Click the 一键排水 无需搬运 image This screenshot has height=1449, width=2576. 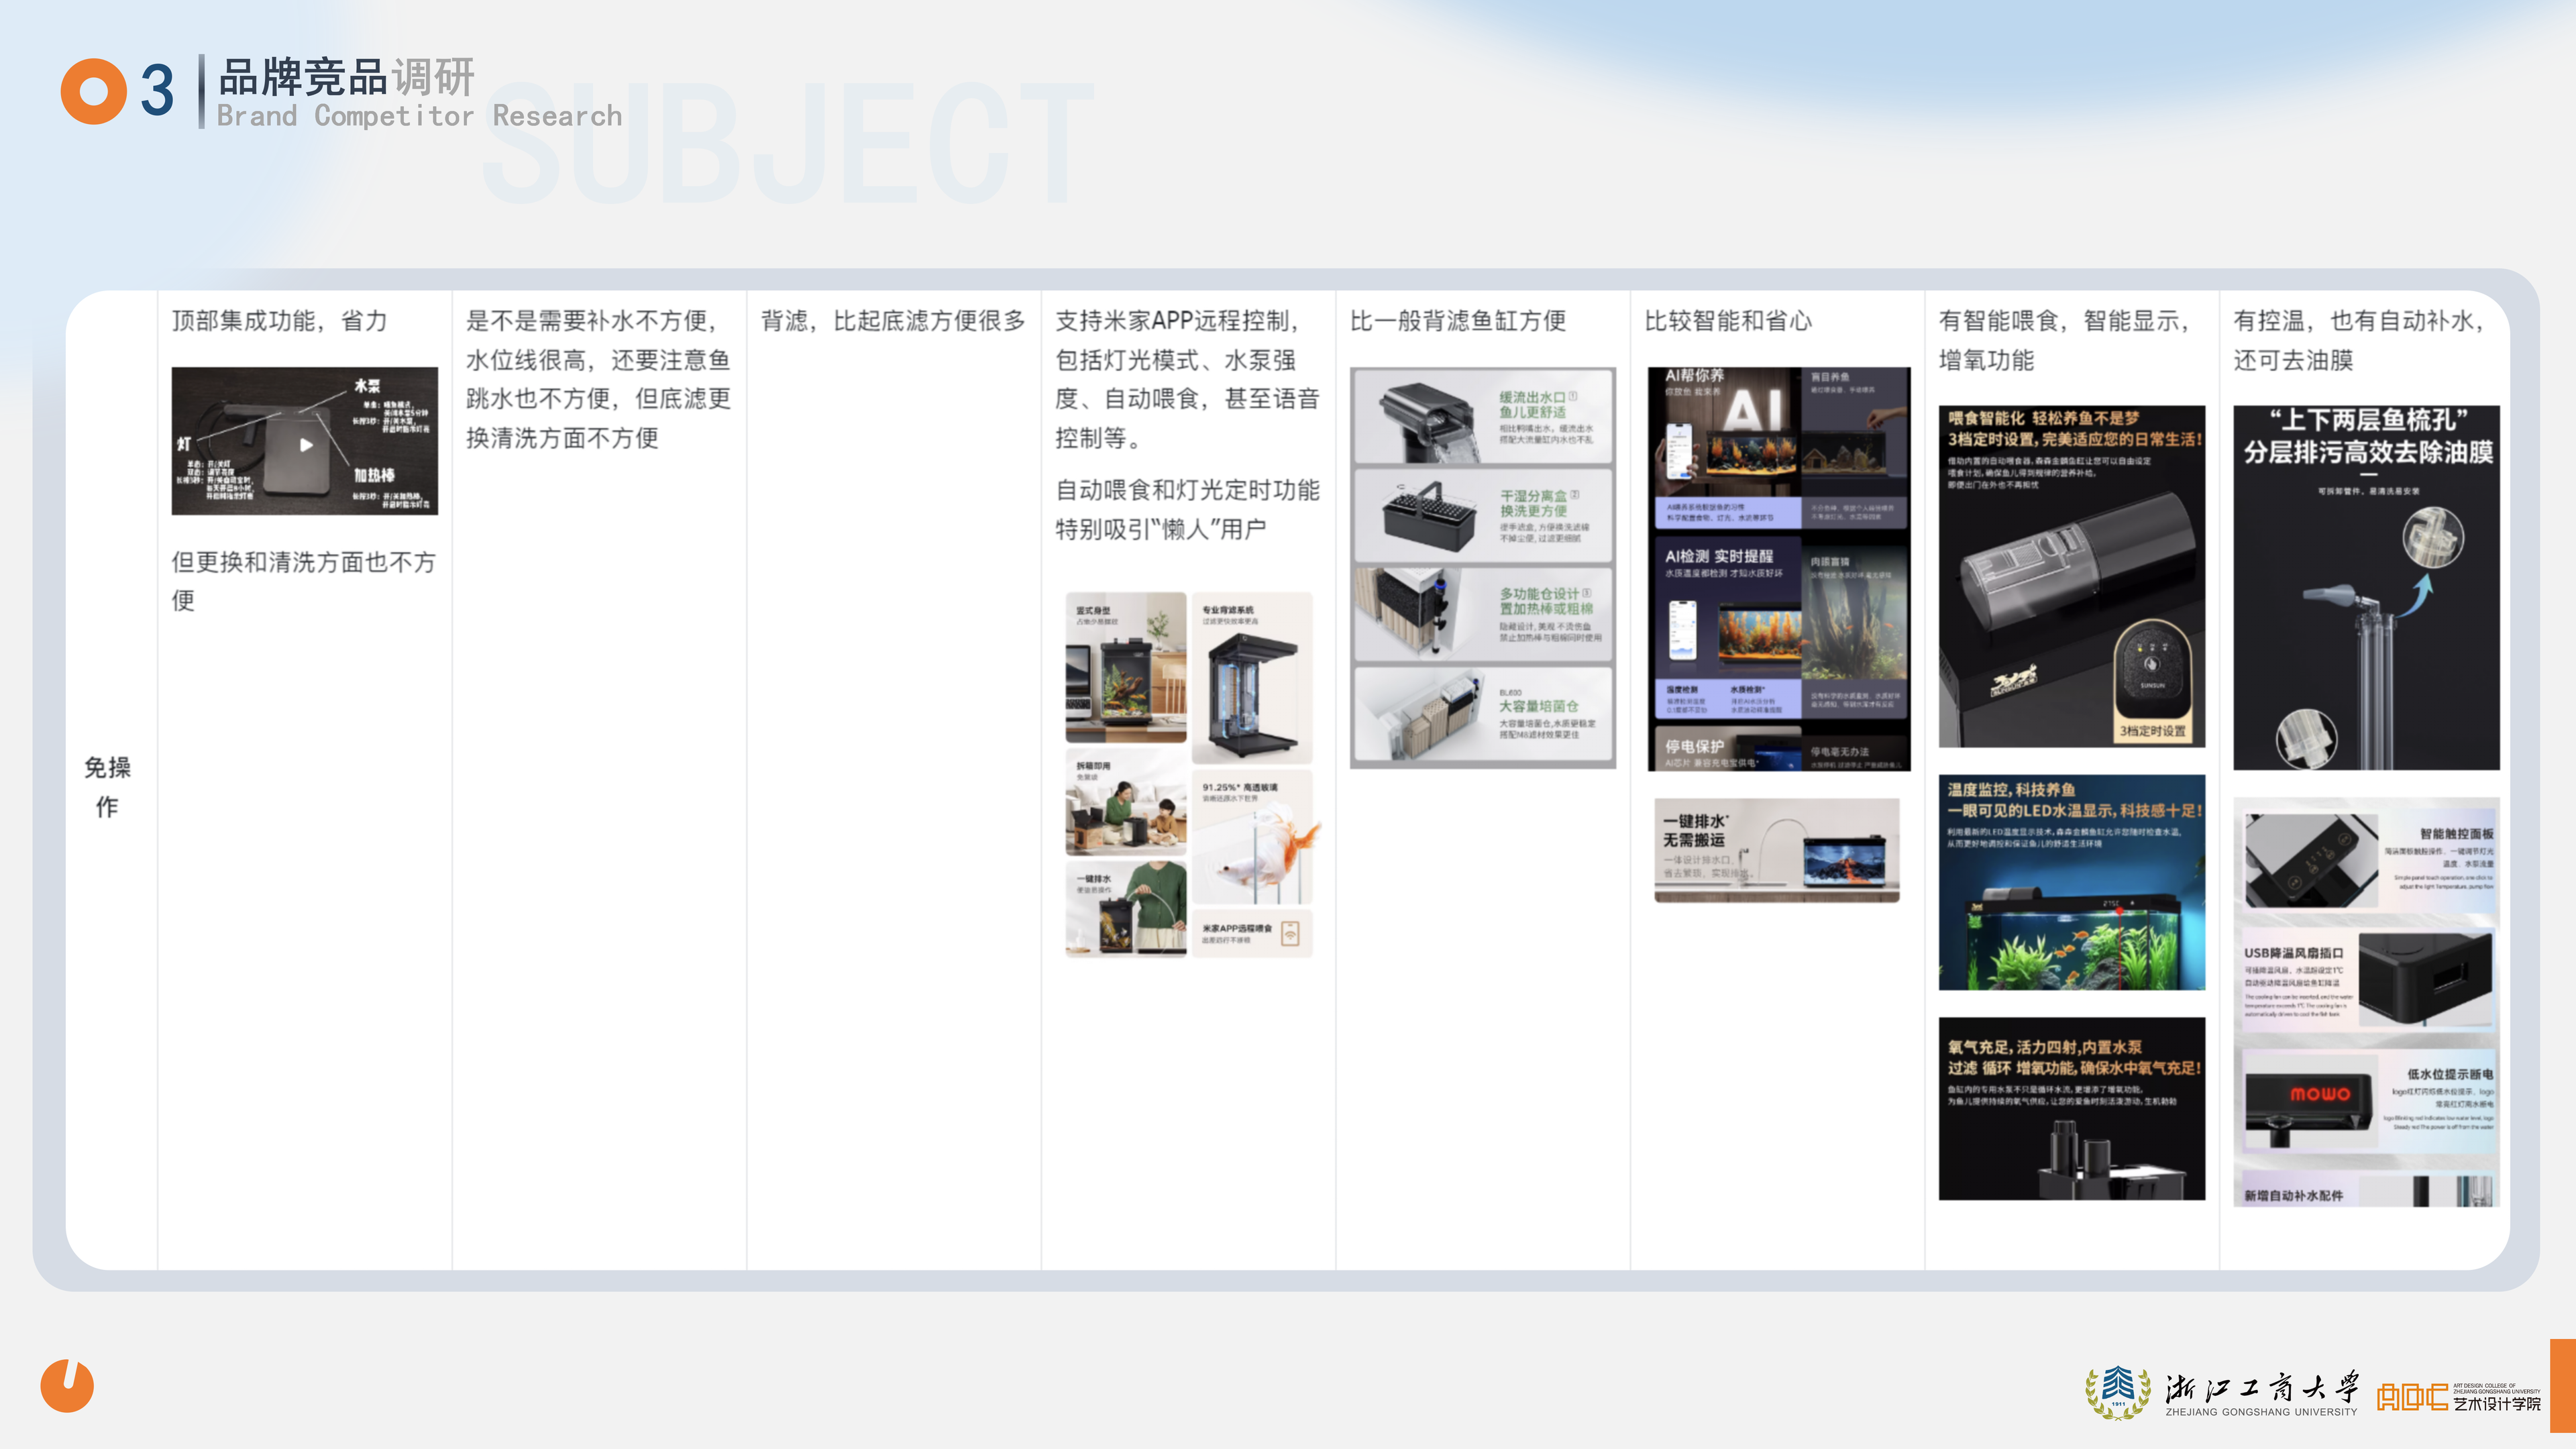pyautogui.click(x=1777, y=851)
